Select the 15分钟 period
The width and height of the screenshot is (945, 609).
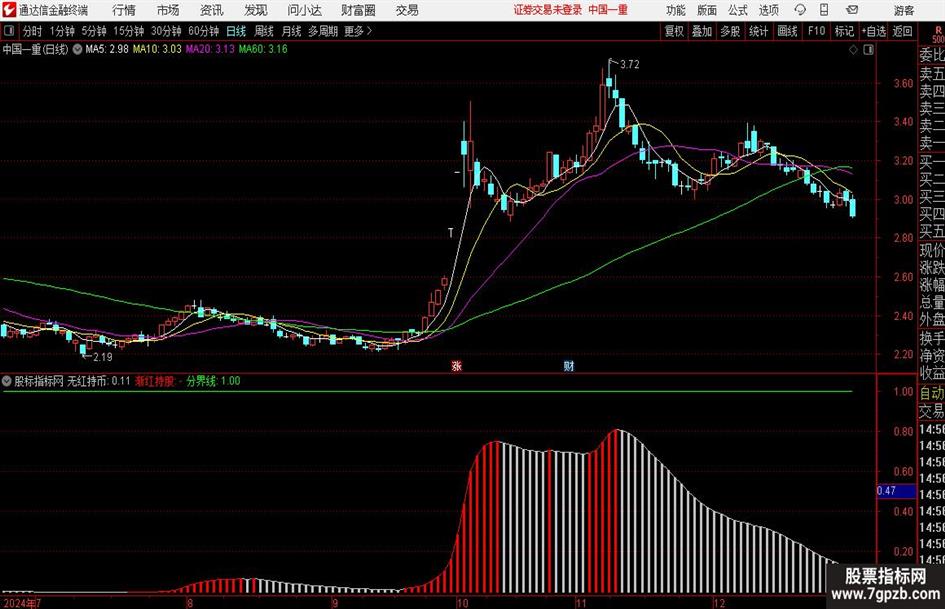click(x=128, y=31)
